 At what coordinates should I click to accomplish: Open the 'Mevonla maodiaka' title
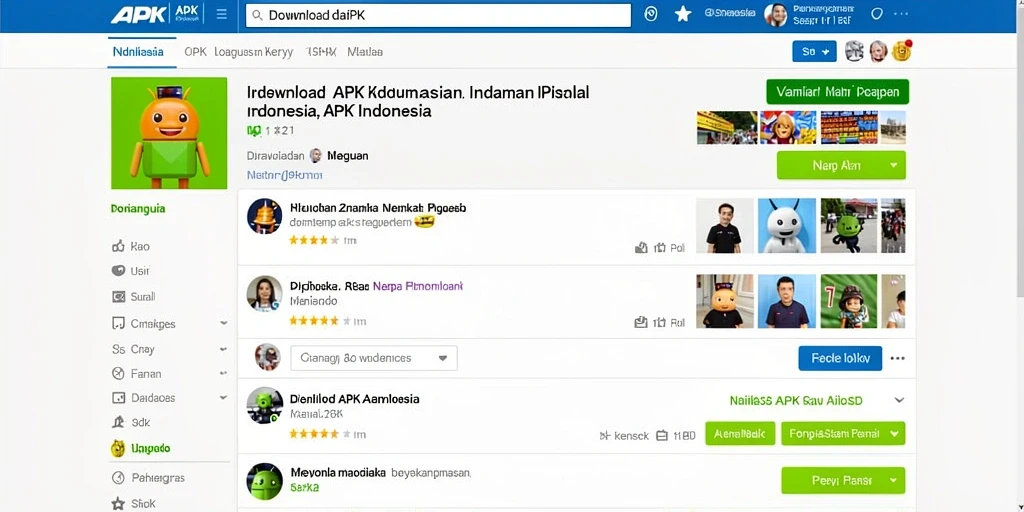tap(338, 472)
